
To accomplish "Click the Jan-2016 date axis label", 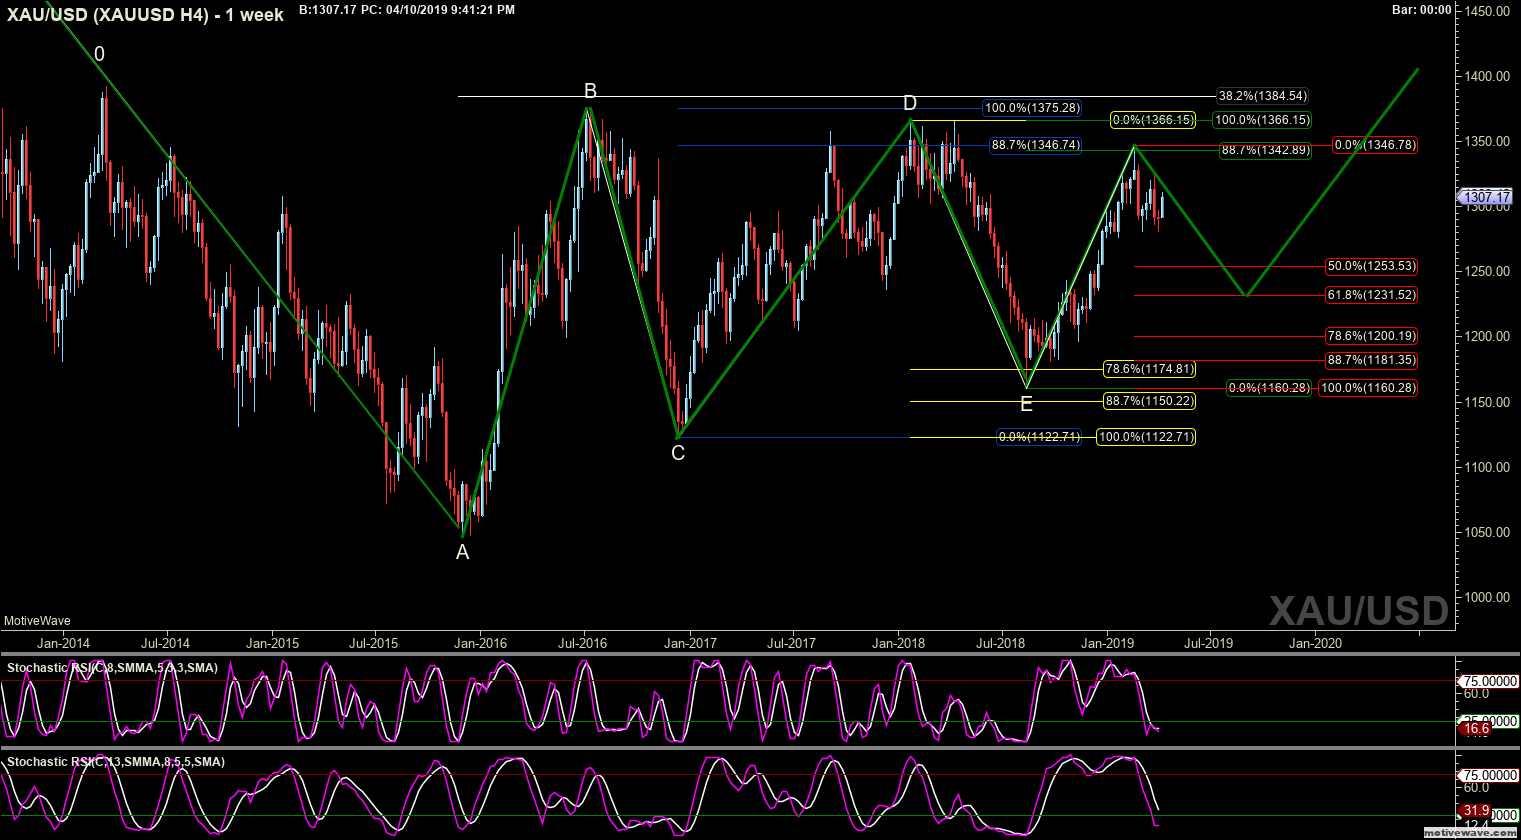I will tap(480, 643).
